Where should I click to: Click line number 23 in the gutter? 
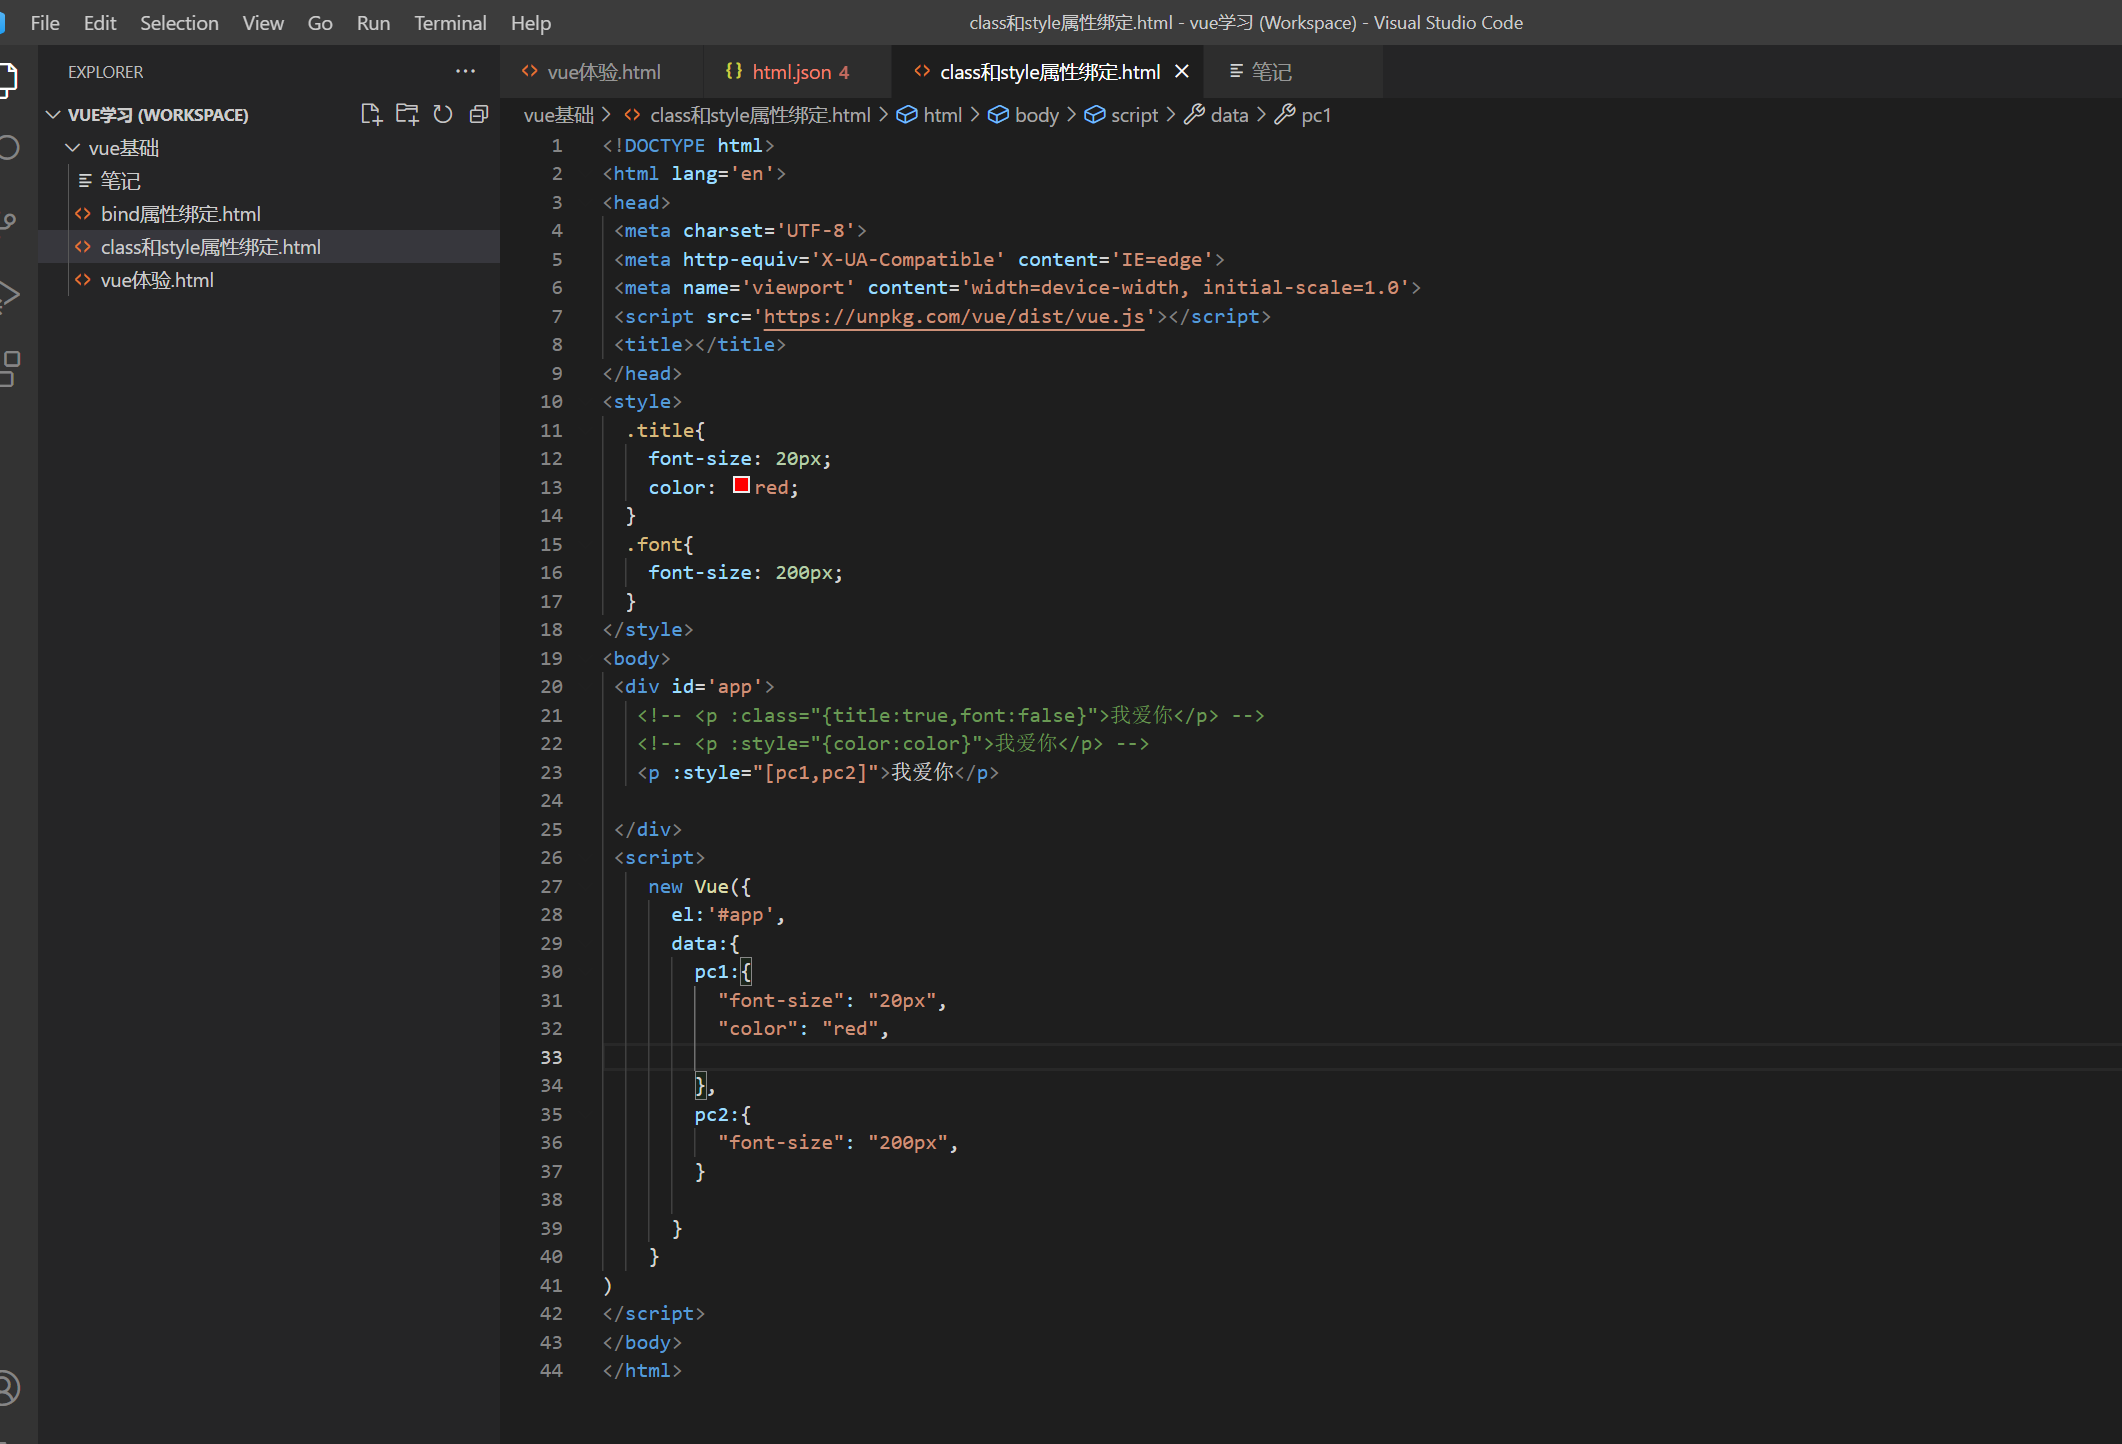(551, 772)
